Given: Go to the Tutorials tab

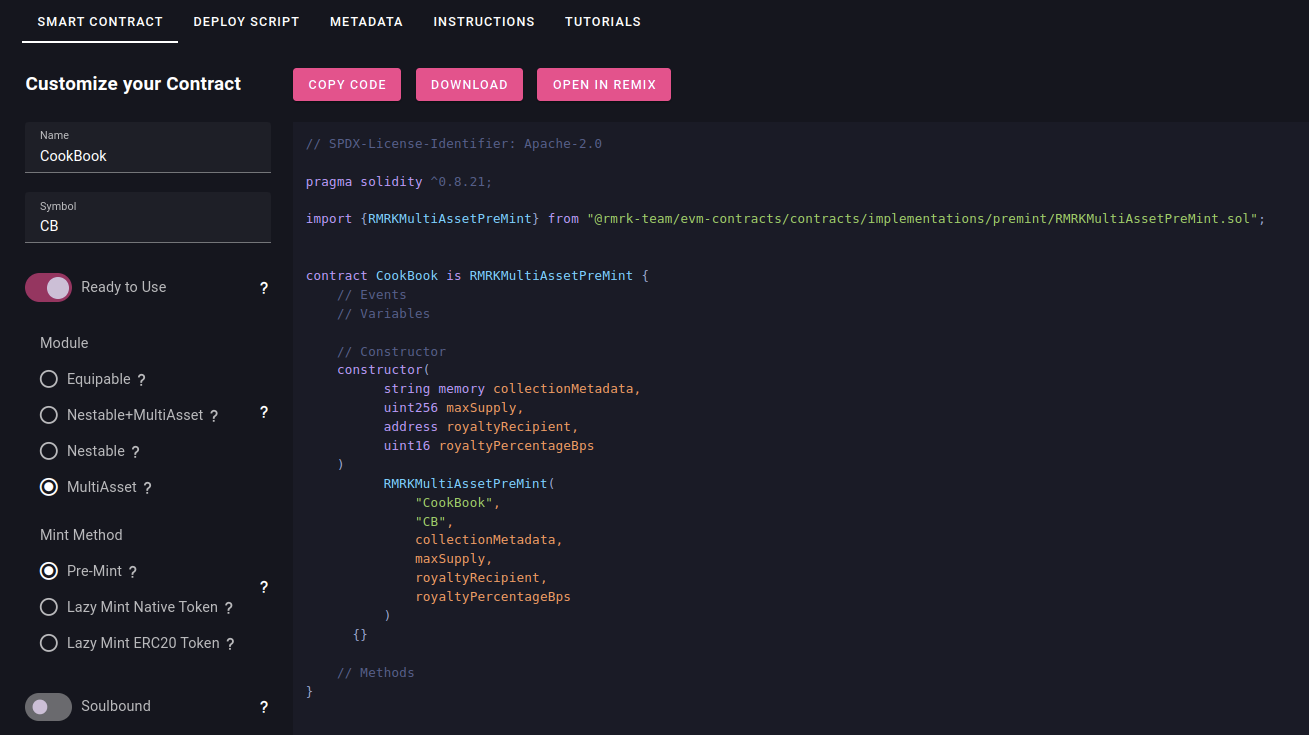Looking at the screenshot, I should (603, 21).
